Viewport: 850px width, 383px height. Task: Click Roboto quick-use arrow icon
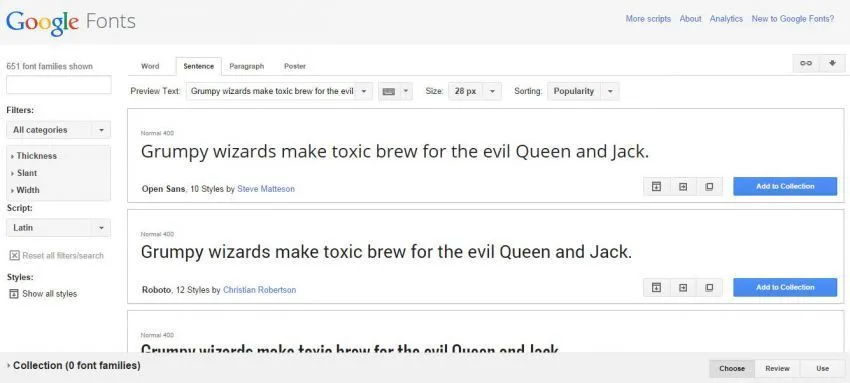click(683, 287)
